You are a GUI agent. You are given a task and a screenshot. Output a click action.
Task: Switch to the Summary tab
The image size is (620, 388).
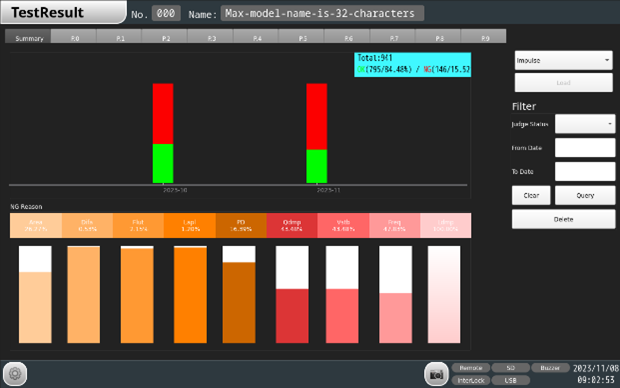(28, 36)
